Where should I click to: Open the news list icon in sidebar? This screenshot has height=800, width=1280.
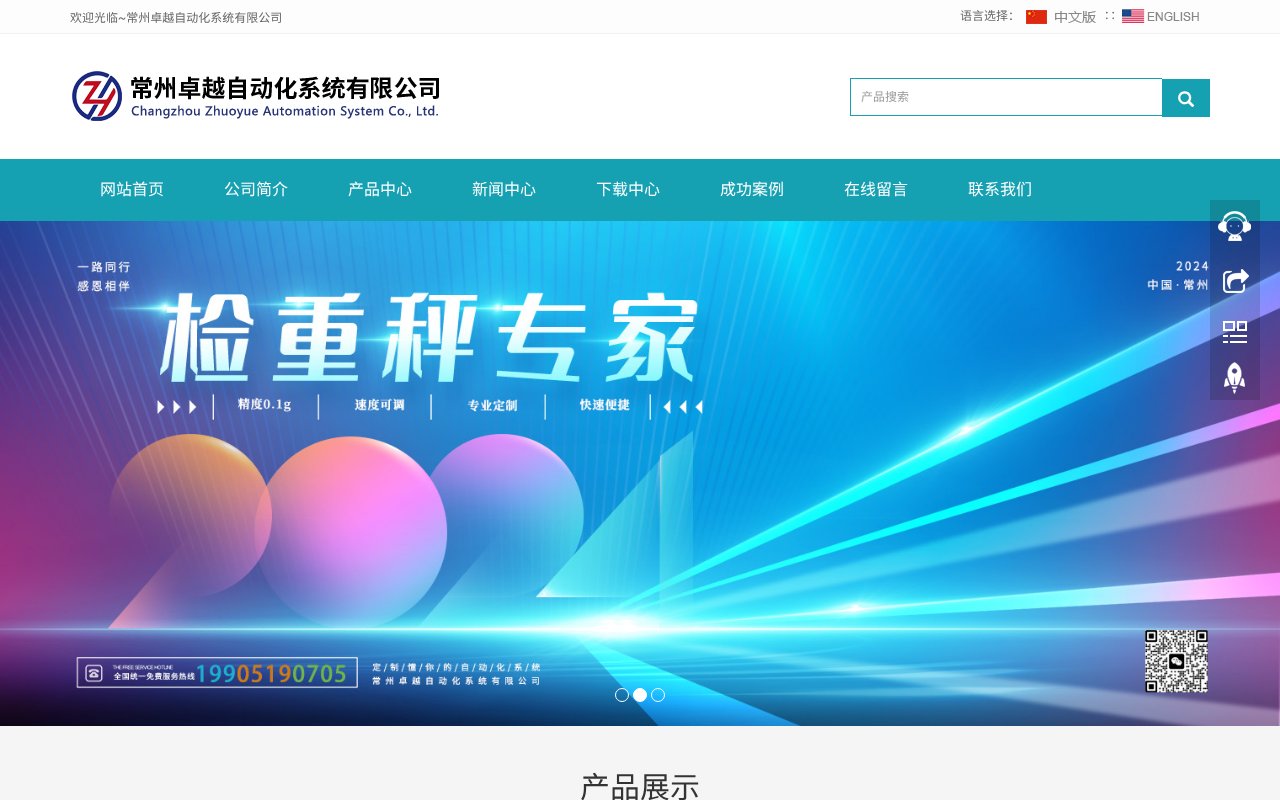pyautogui.click(x=1234, y=331)
